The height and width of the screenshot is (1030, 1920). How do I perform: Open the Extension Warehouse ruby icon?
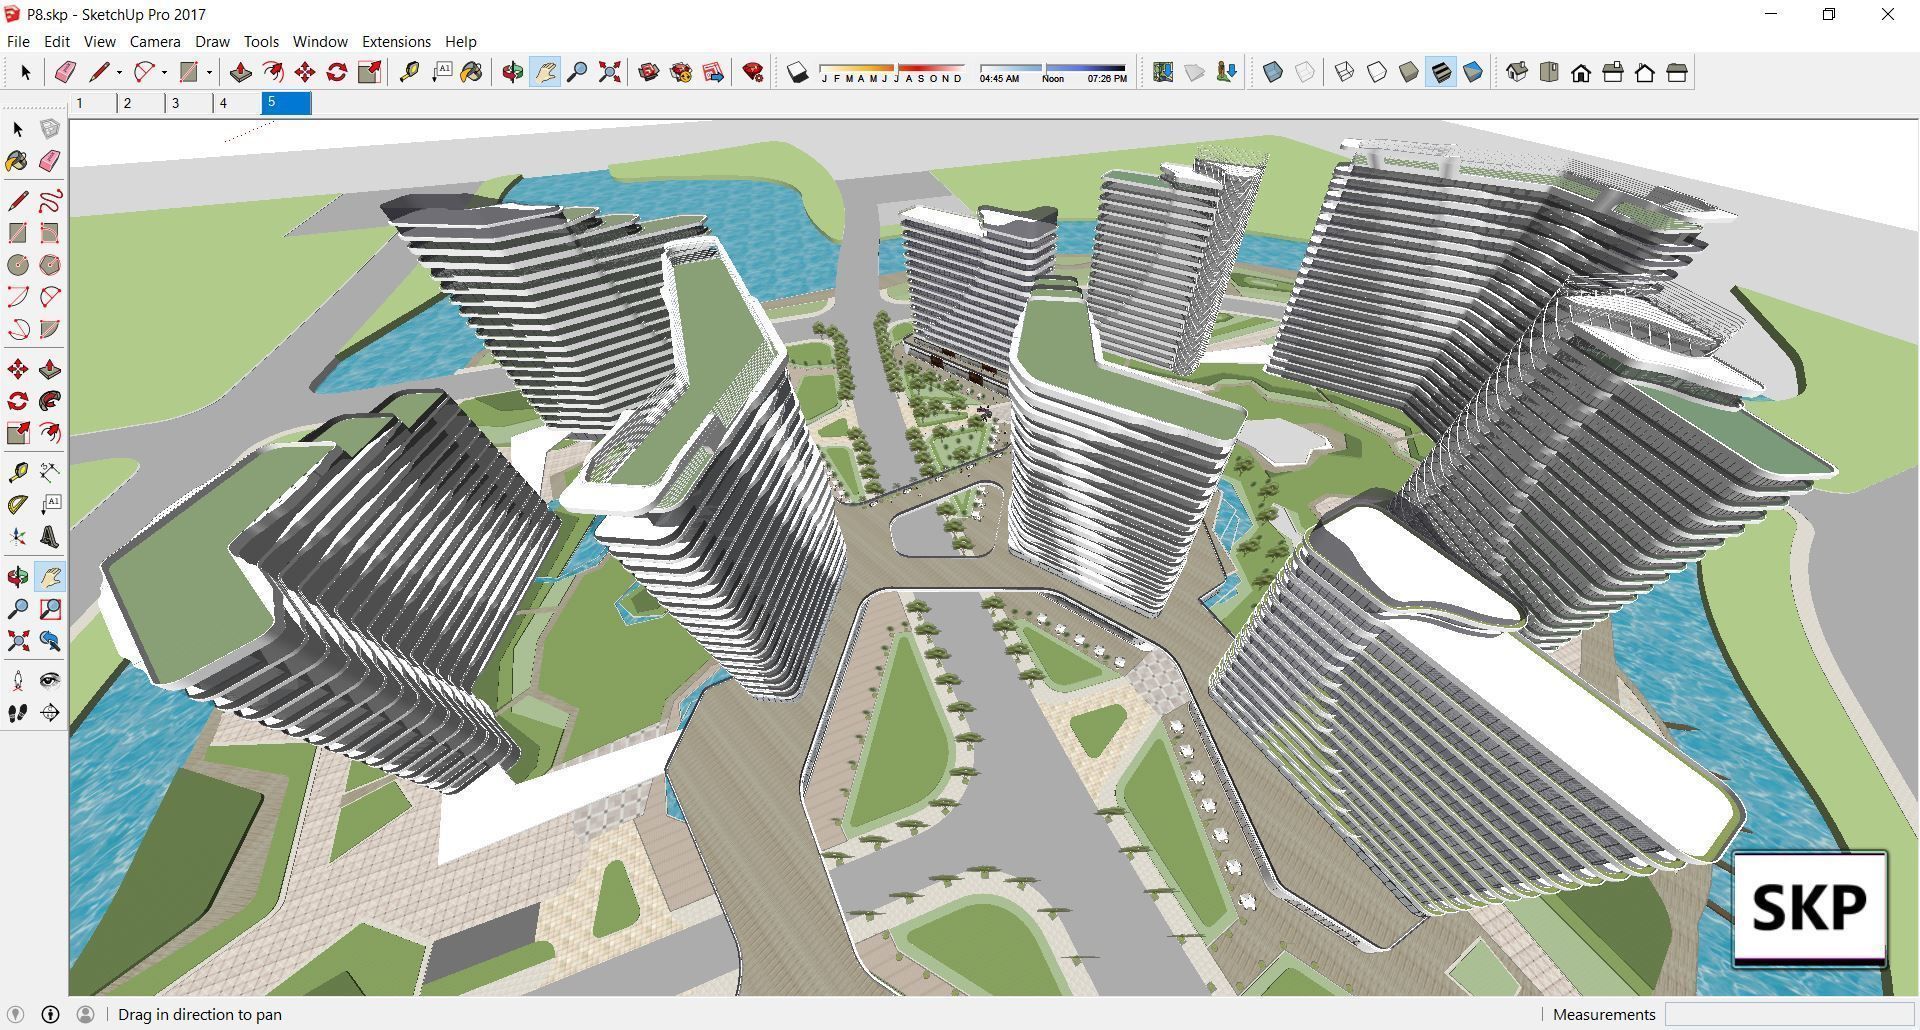point(753,72)
